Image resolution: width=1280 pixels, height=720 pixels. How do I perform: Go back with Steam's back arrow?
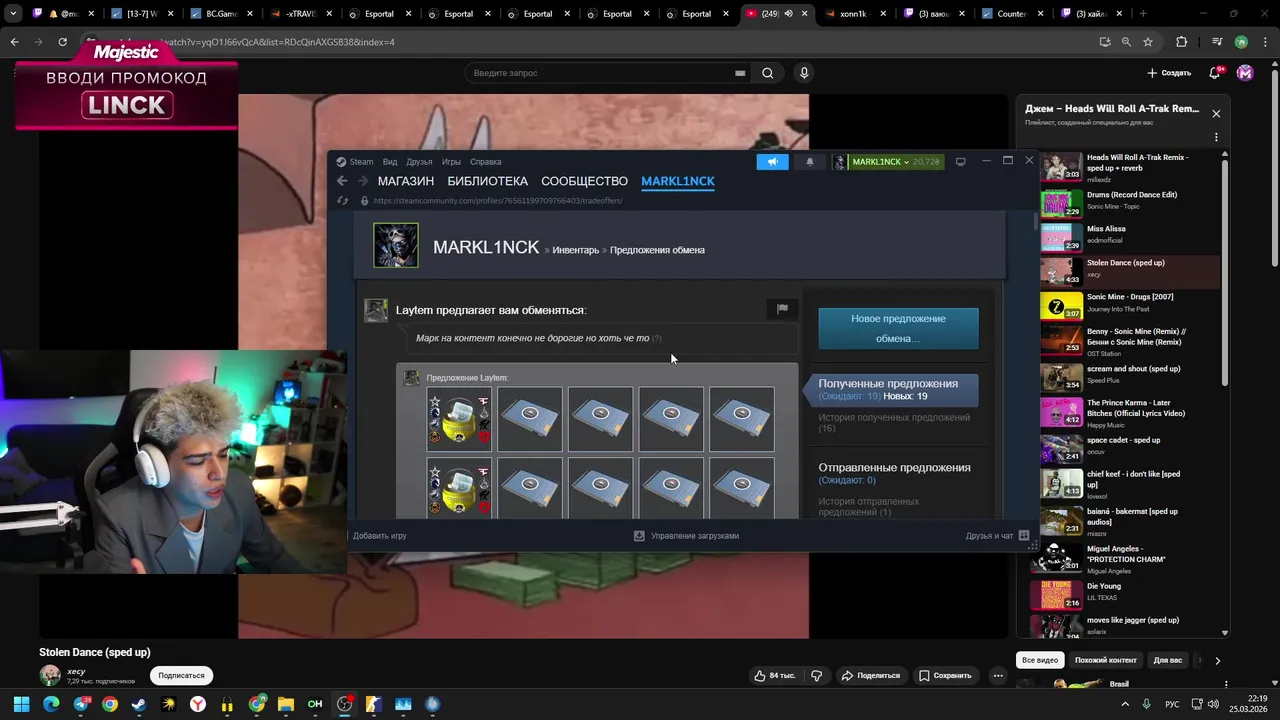342,181
